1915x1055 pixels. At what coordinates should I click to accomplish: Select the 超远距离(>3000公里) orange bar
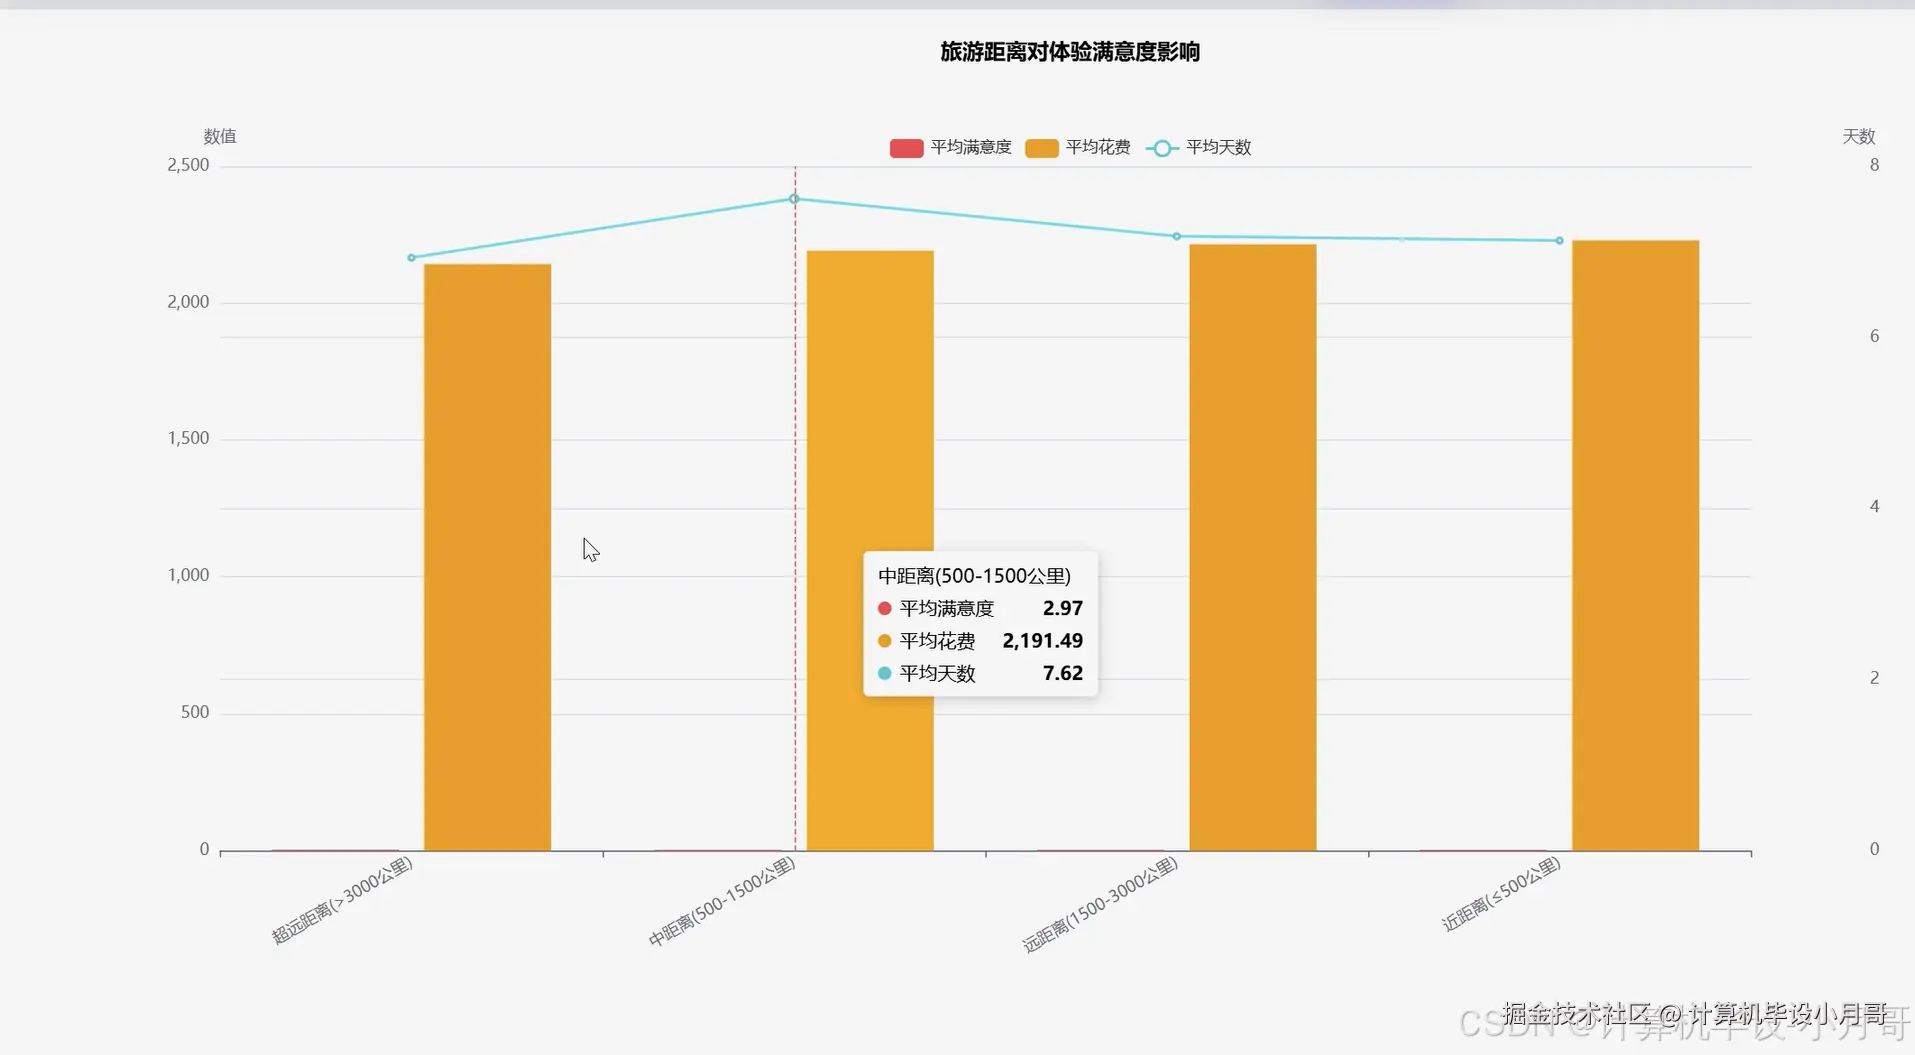[x=487, y=557]
